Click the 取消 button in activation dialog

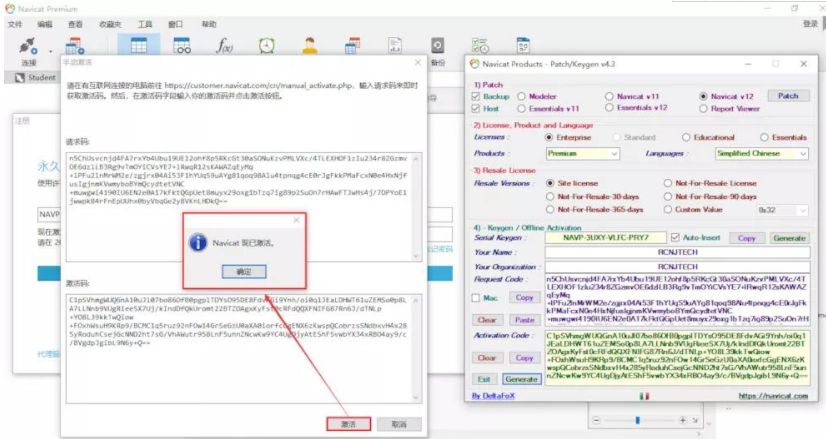399,424
